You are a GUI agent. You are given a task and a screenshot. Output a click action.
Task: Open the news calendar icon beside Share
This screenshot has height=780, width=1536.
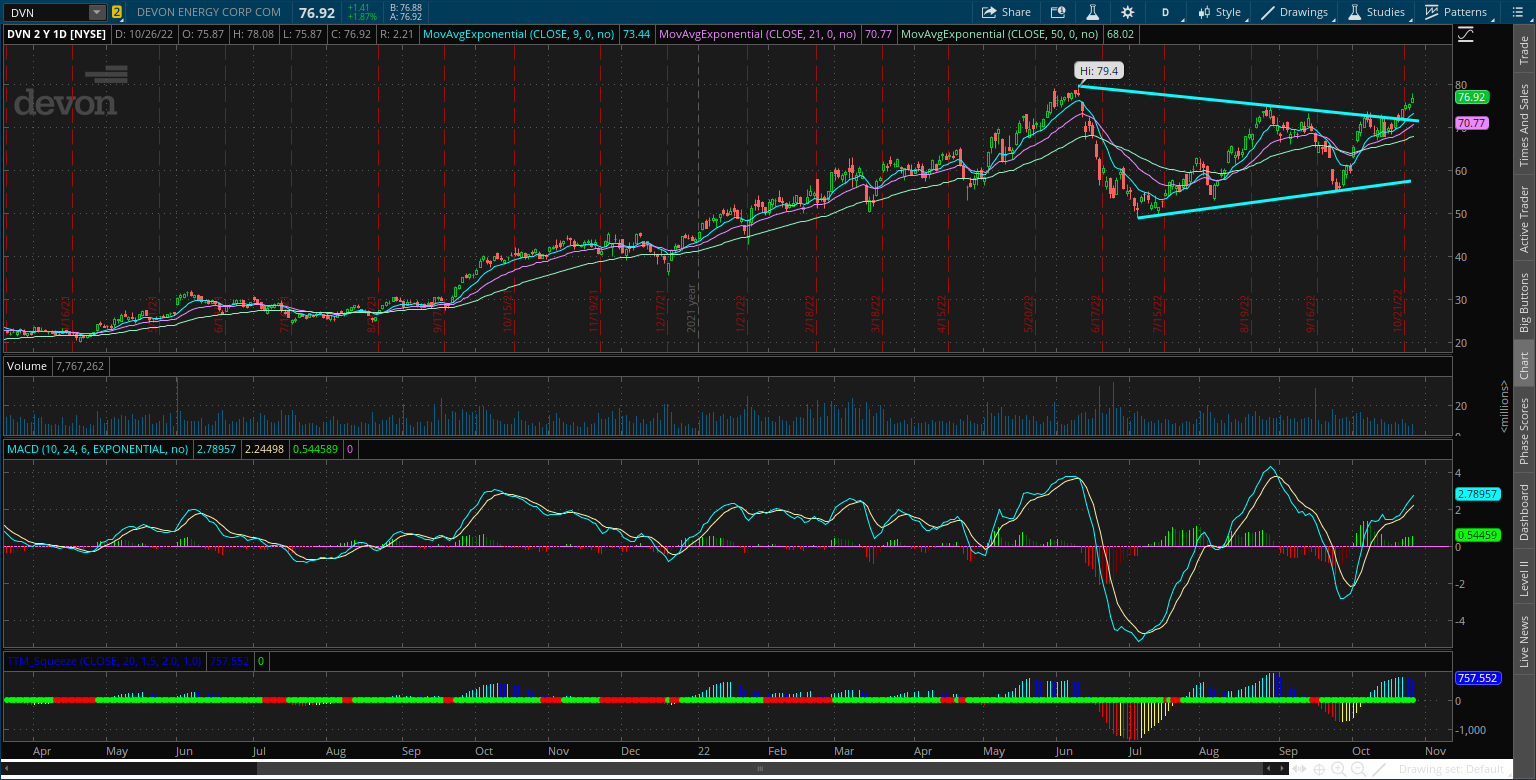point(1058,12)
